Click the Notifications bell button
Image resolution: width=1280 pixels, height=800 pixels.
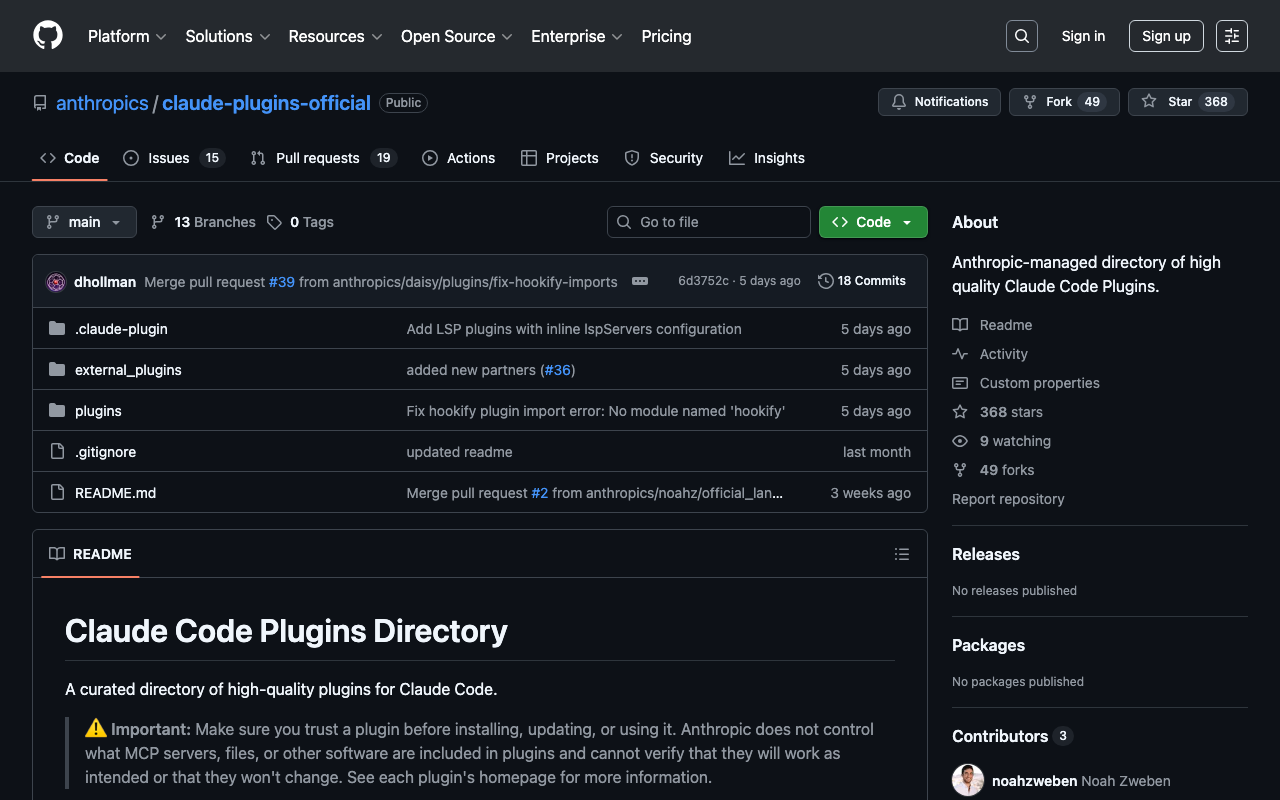click(x=939, y=102)
